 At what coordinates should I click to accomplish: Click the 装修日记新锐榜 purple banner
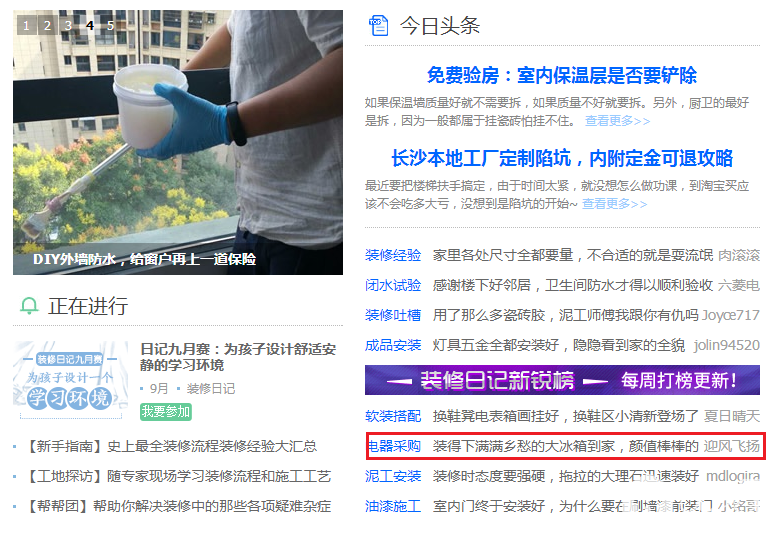coord(562,380)
